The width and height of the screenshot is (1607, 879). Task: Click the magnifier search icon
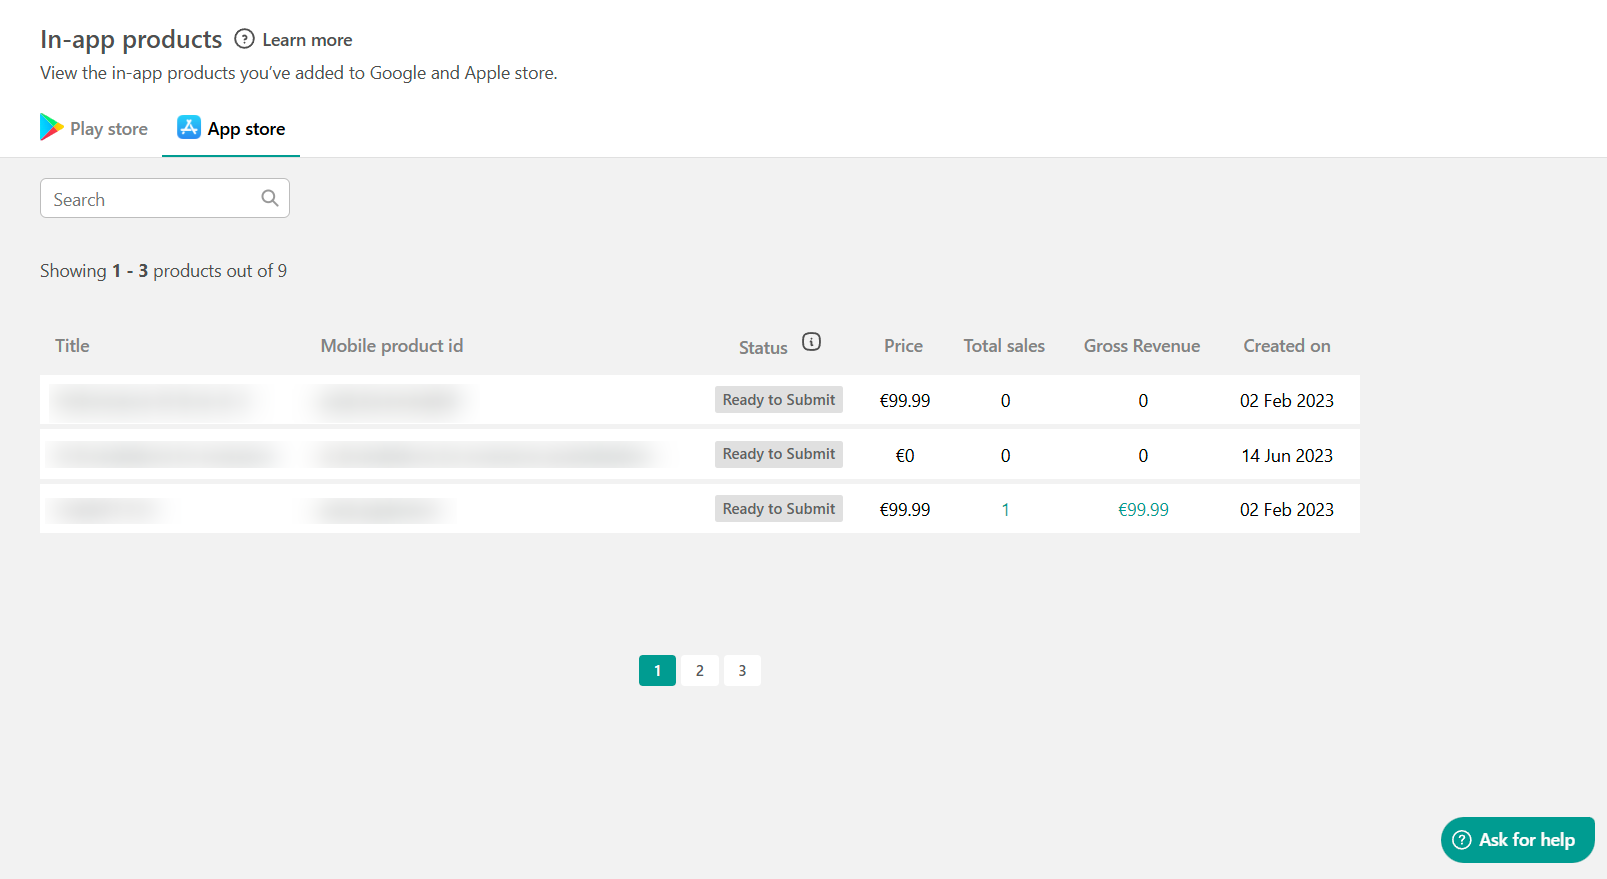[x=270, y=198]
